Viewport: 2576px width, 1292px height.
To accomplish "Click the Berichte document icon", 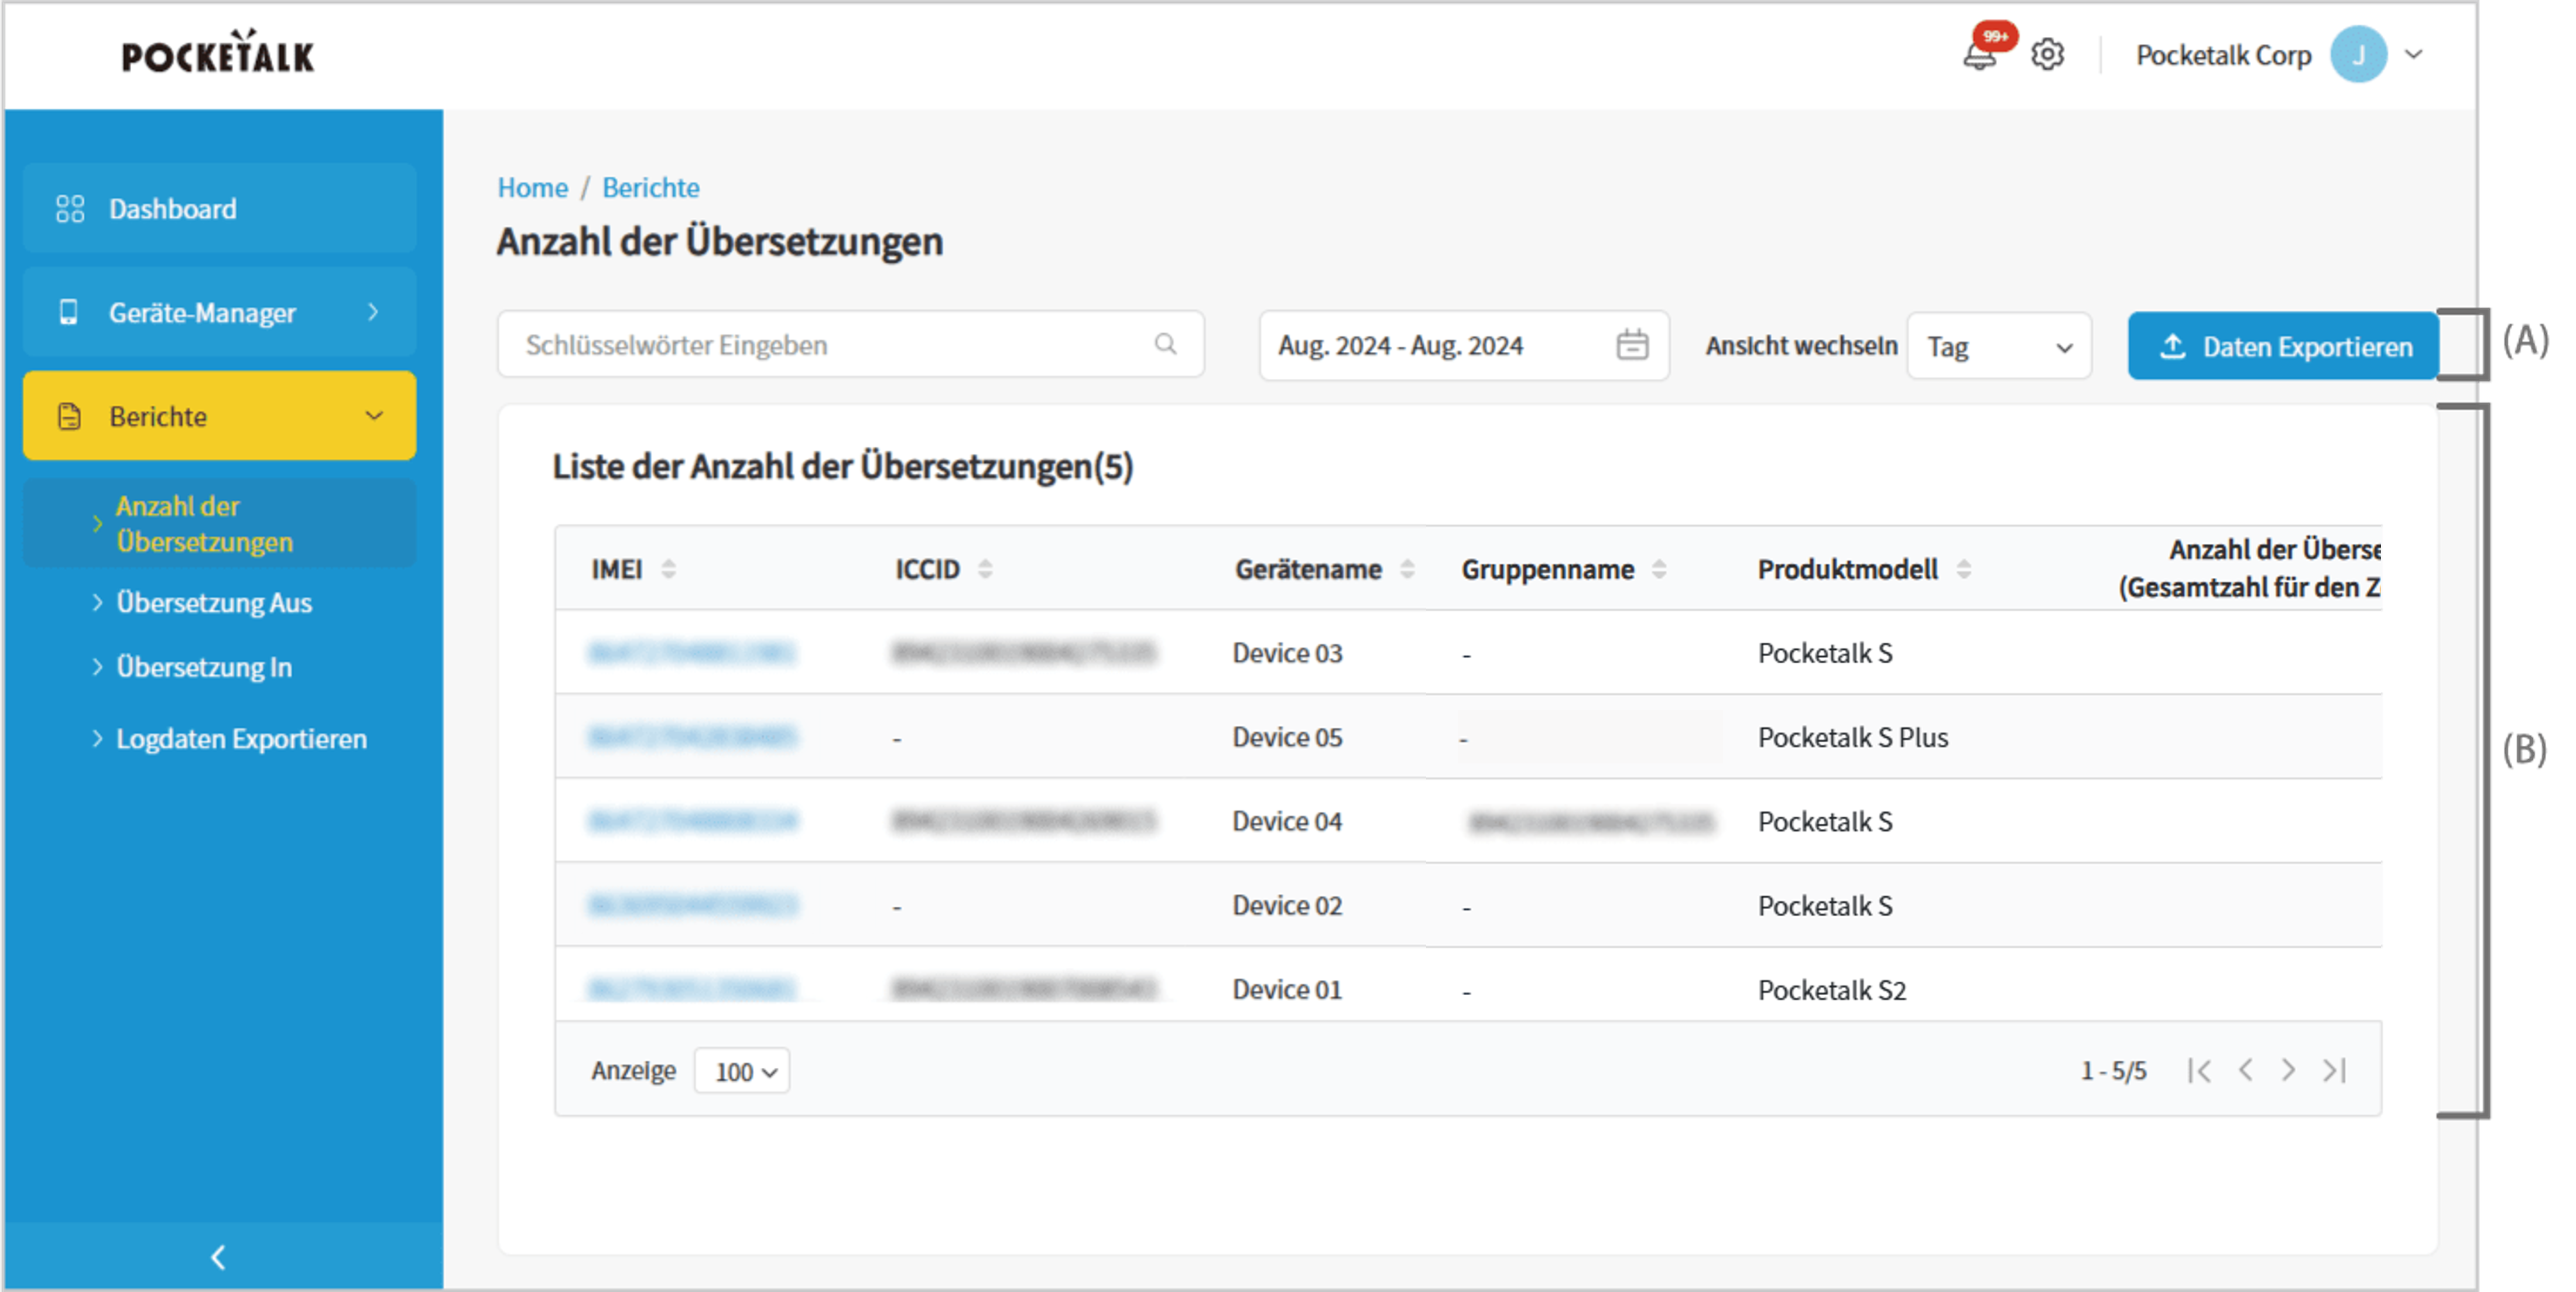I will pyautogui.click(x=69, y=416).
